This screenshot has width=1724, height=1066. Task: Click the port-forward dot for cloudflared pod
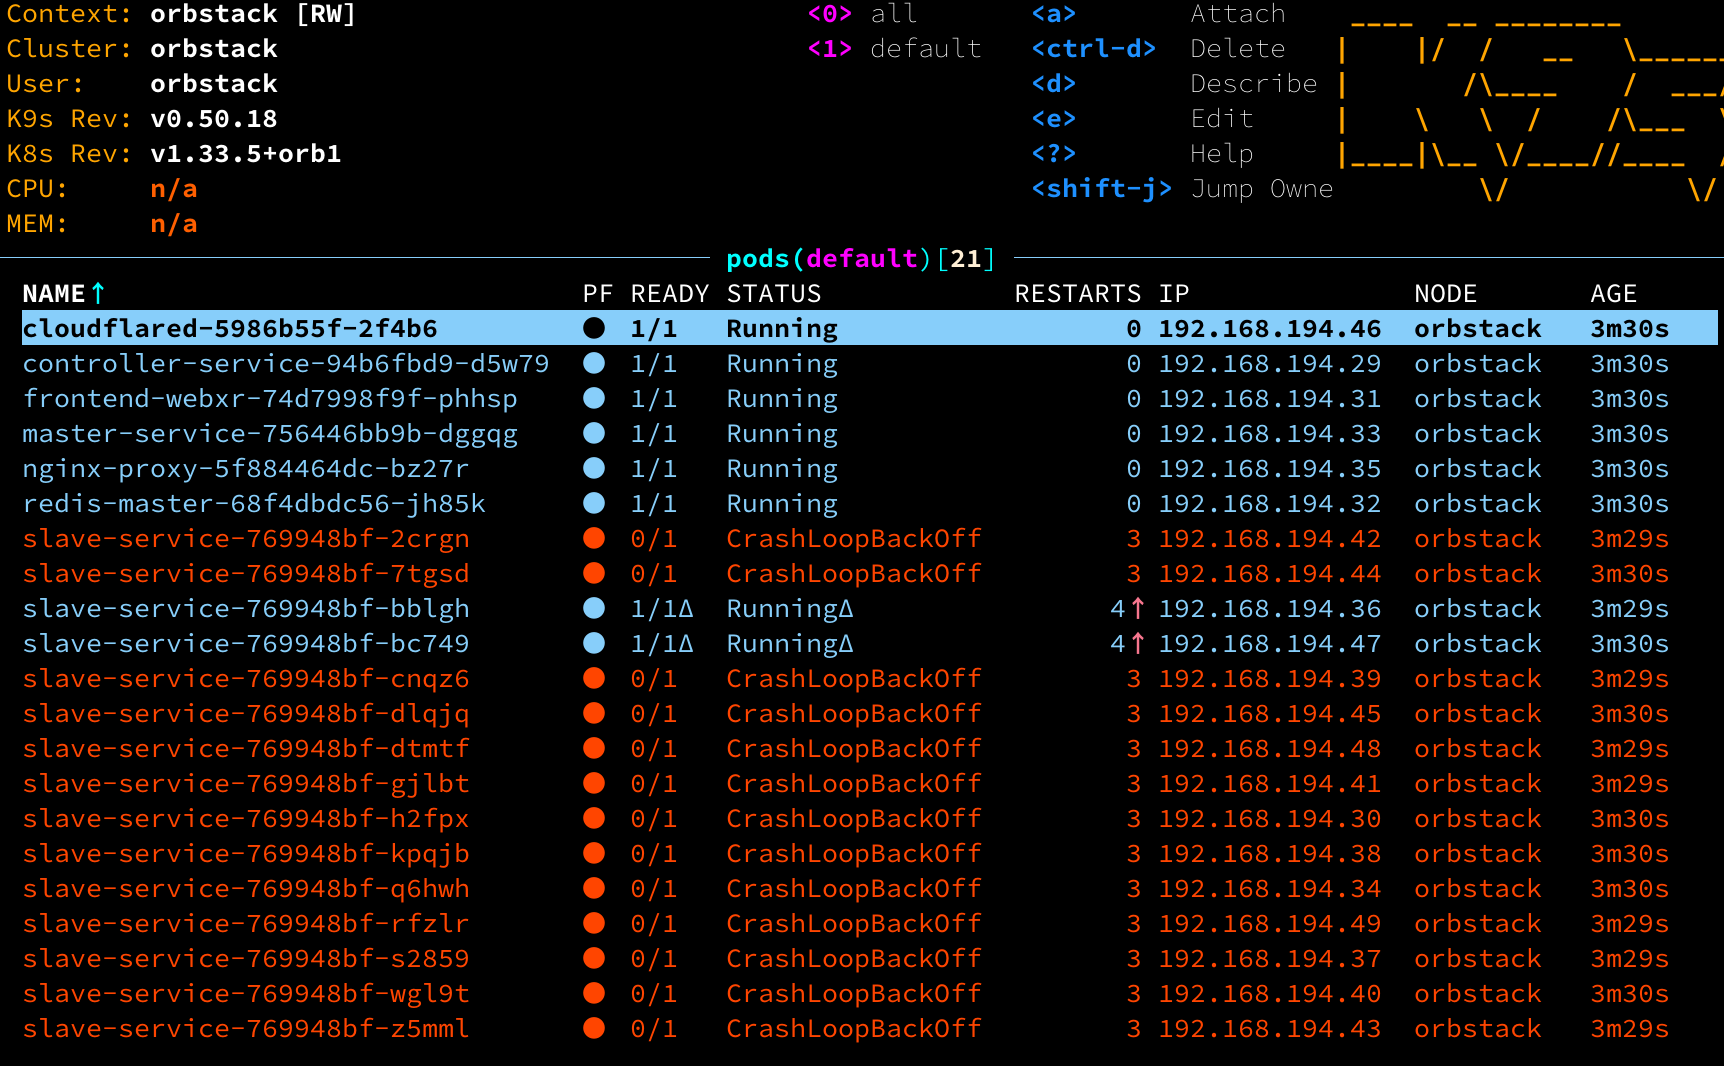coord(594,328)
